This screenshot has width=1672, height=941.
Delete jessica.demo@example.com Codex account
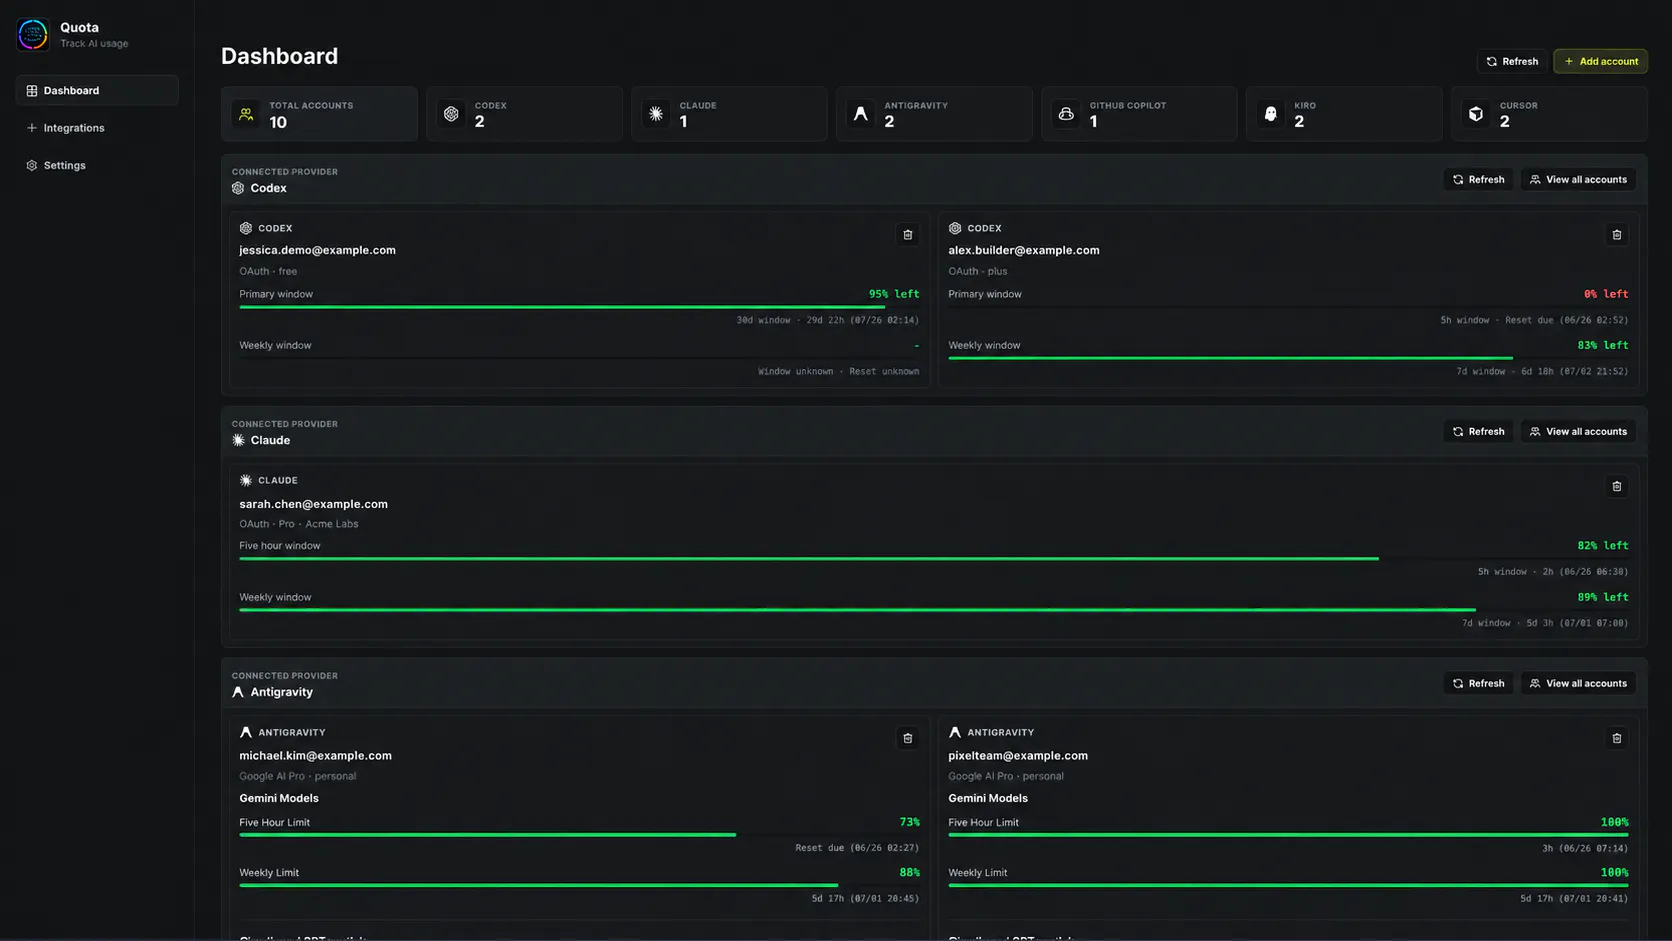[x=907, y=235]
